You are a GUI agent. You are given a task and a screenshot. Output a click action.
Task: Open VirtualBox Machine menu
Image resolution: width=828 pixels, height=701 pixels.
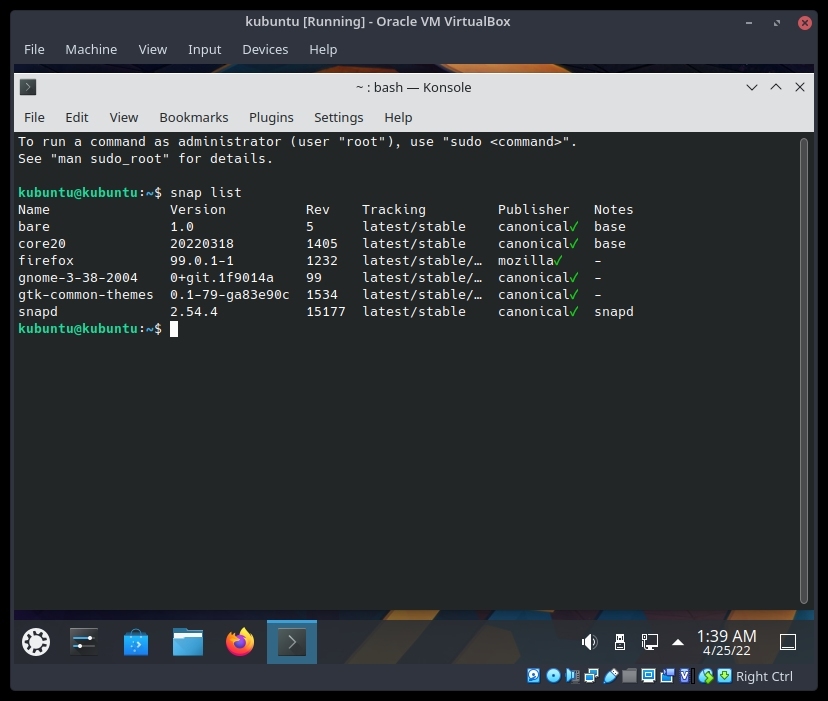coord(91,49)
